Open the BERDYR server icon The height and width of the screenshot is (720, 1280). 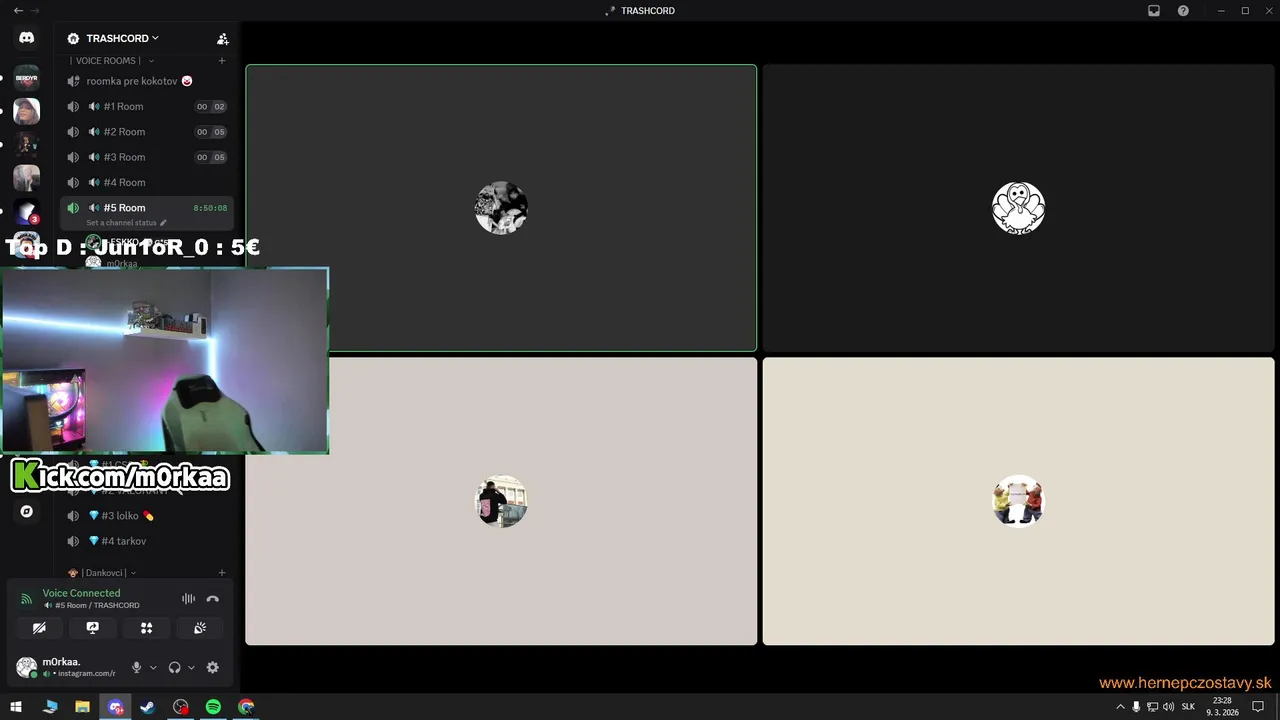pyautogui.click(x=27, y=78)
